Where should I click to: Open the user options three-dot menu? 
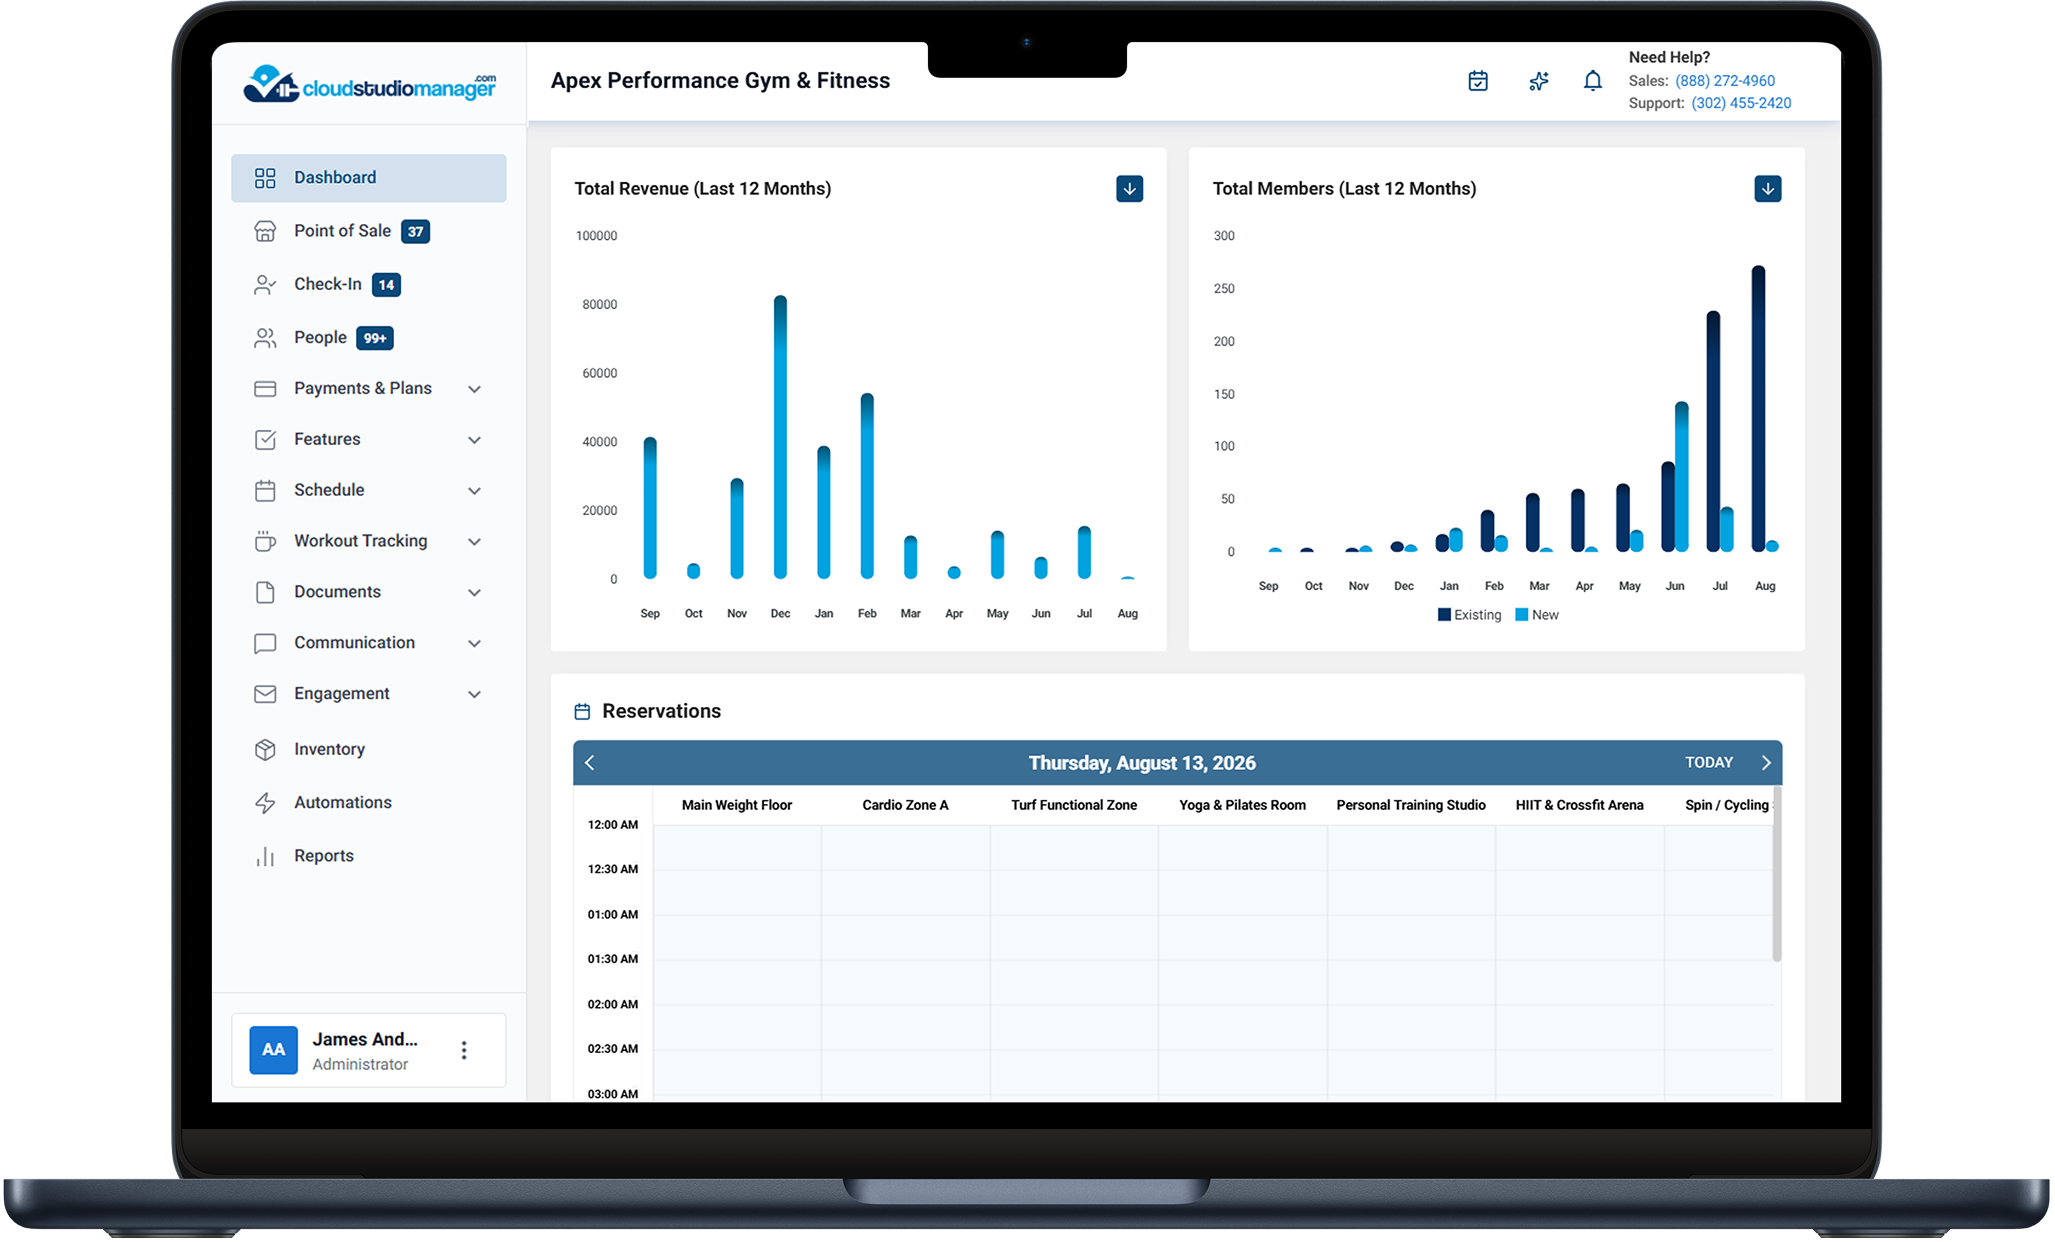pos(464,1050)
